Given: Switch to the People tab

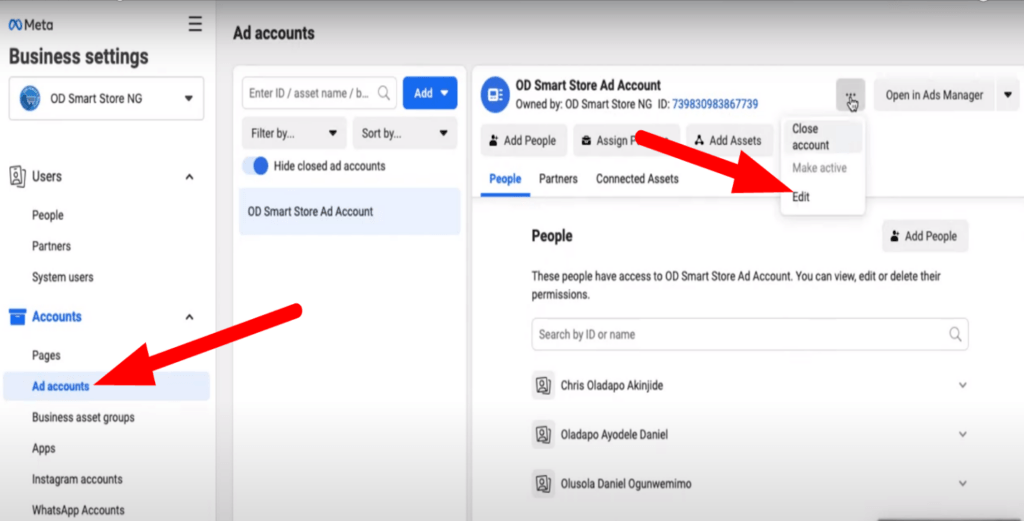Looking at the screenshot, I should click(505, 179).
